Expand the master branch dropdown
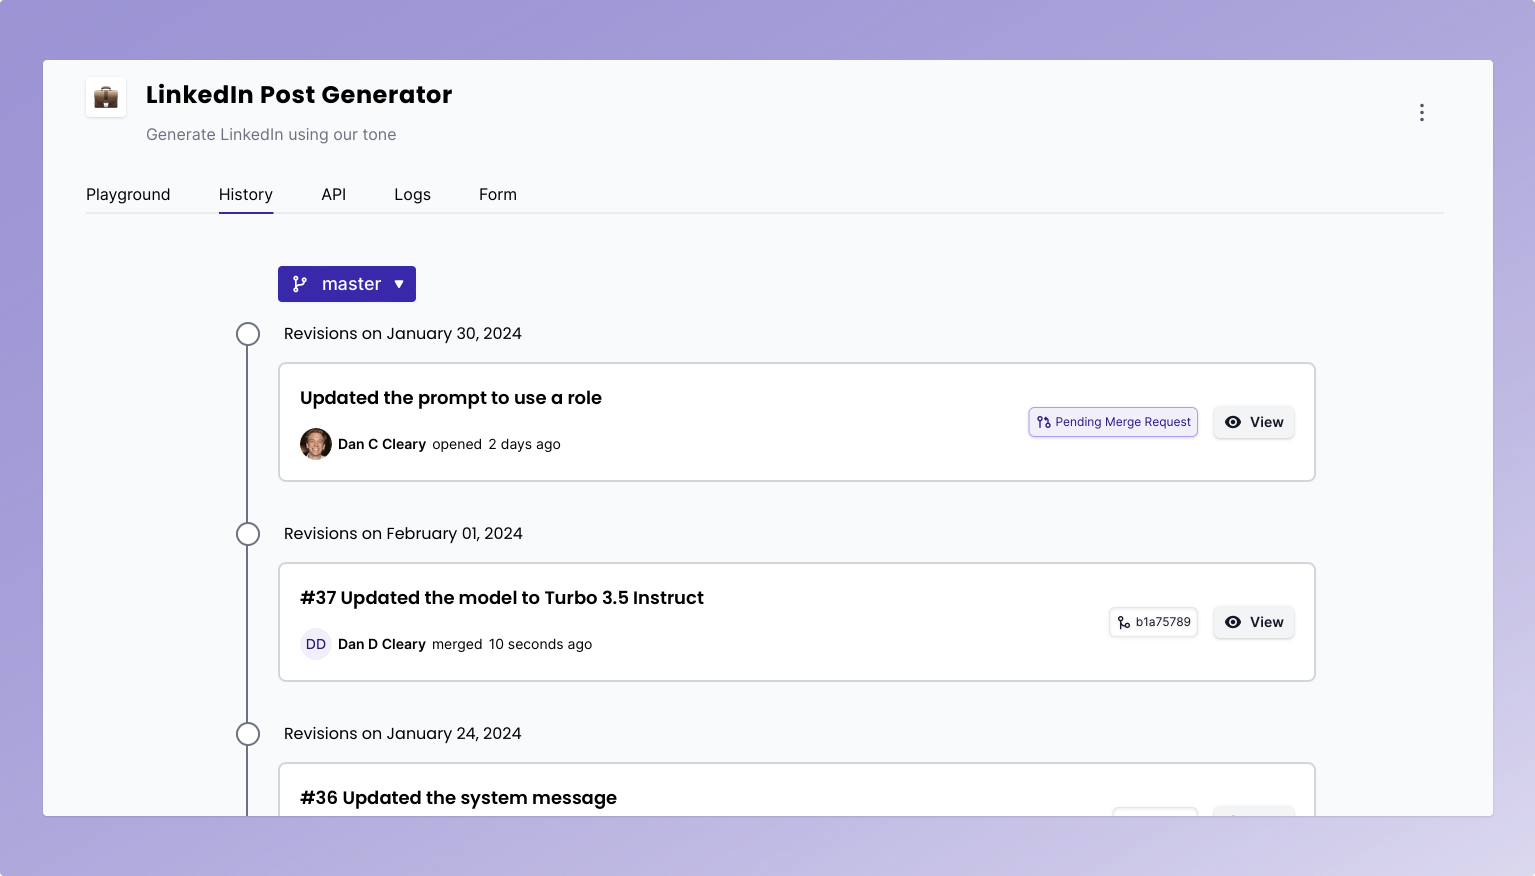The image size is (1535, 876). (x=347, y=284)
